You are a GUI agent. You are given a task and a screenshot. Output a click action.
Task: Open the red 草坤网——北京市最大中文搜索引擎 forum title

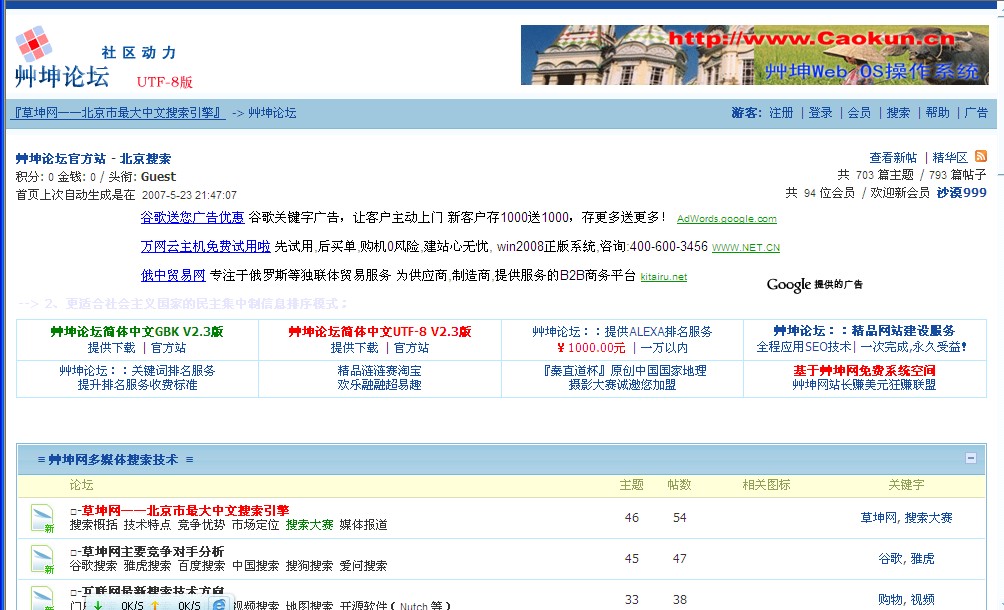(185, 511)
